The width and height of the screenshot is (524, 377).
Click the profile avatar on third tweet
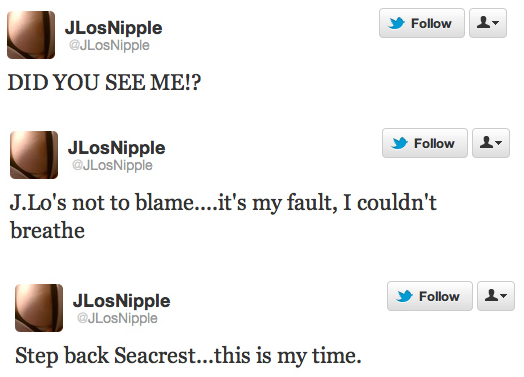point(39,308)
